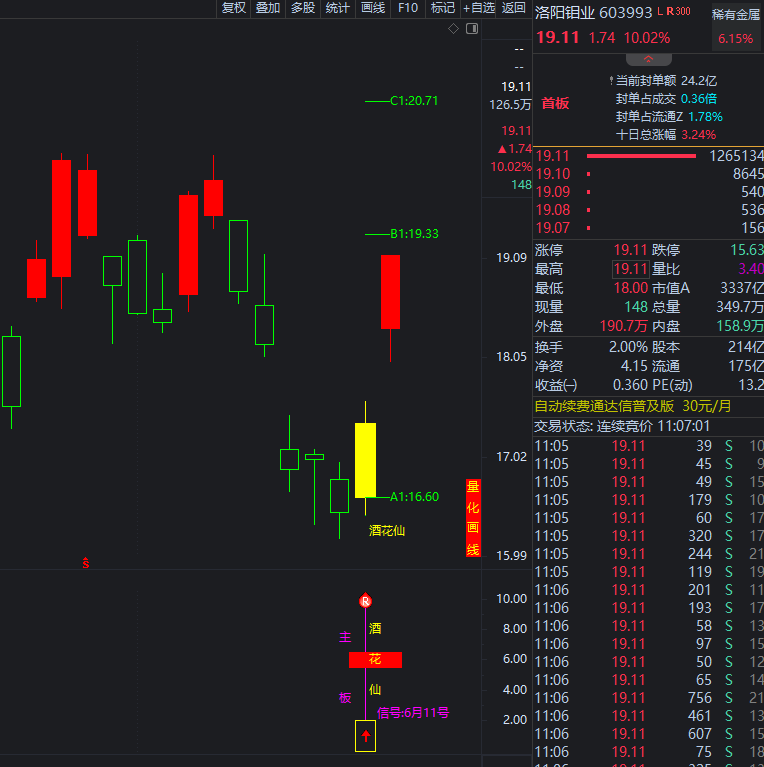Click the L margin-trading badge beside stock code
Viewport: 764px width, 767px height.
[660, 11]
